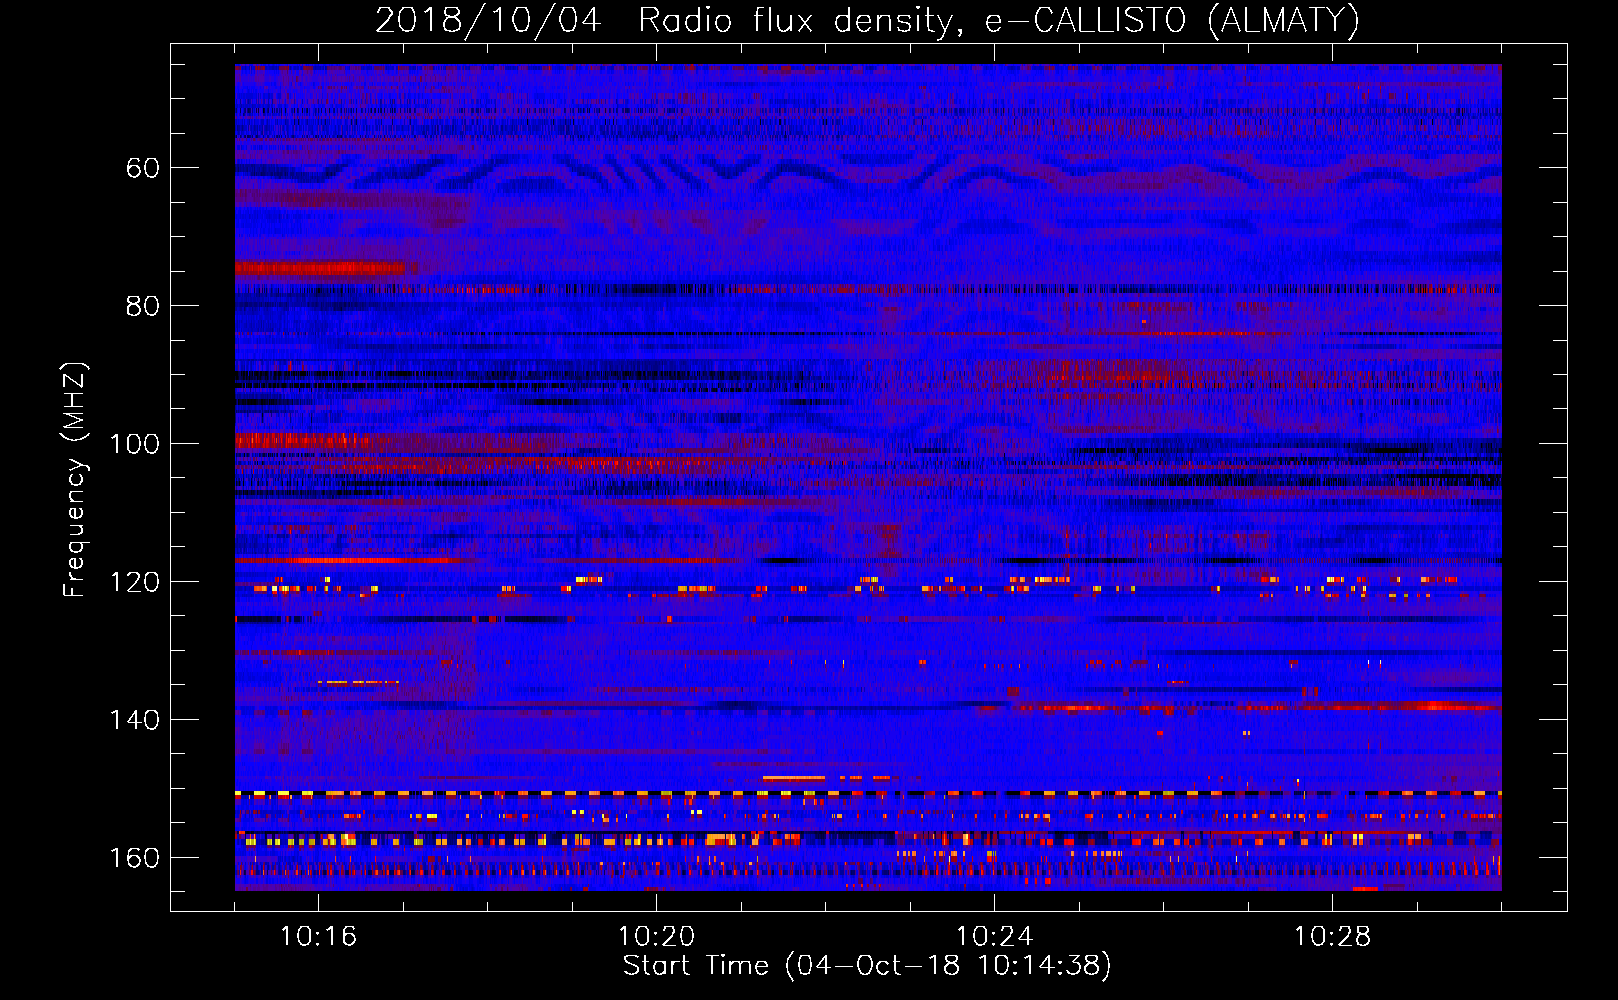Click the 140 MHz frequency tick label
The image size is (1618, 1000).
coord(134,720)
